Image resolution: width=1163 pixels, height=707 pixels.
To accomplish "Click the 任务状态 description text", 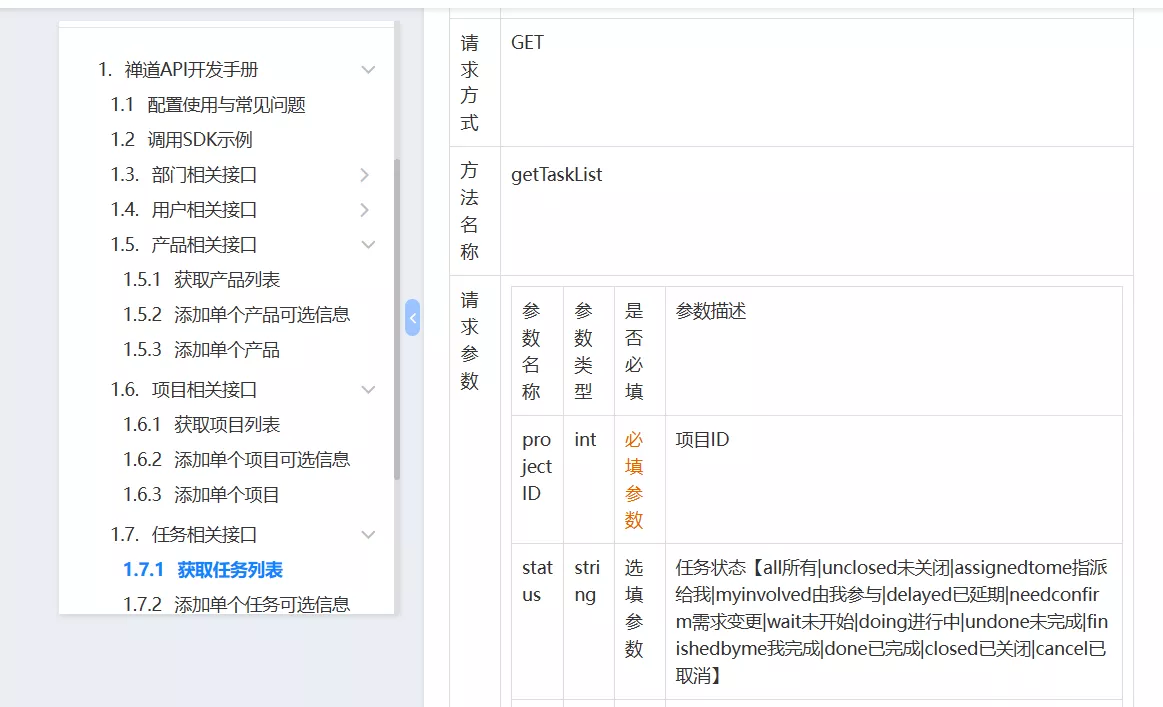I will click(x=892, y=622).
